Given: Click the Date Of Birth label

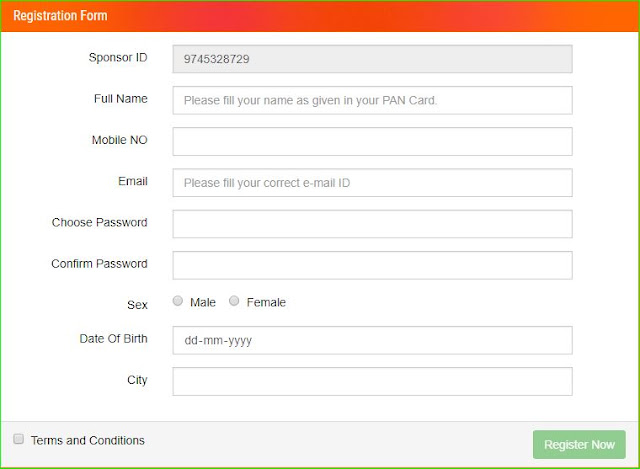Looking at the screenshot, I should coord(113,339).
